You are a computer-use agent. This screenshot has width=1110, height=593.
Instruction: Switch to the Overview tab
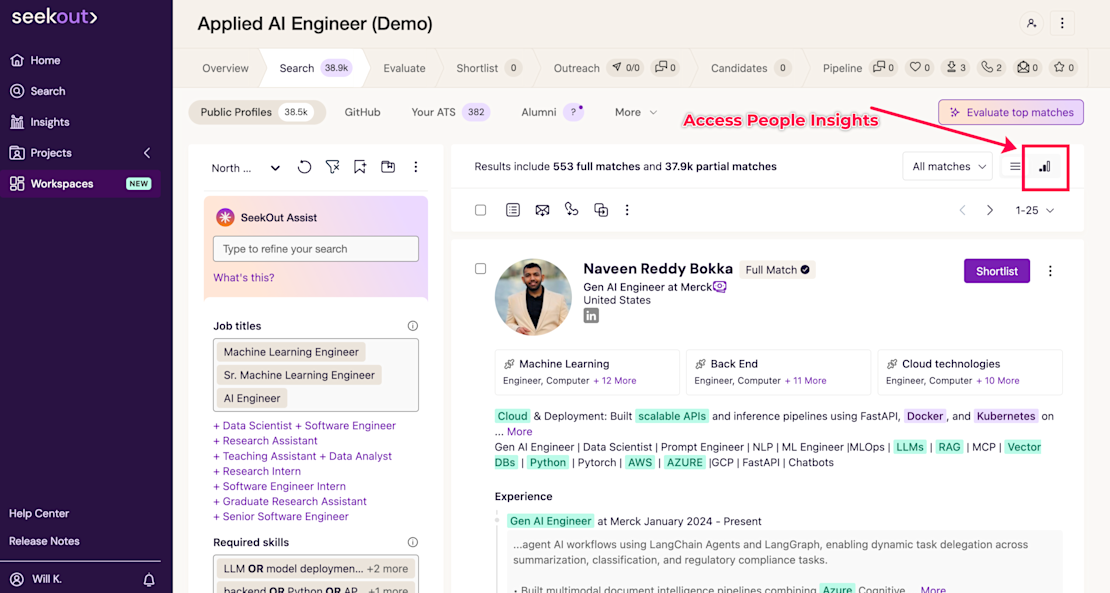click(225, 68)
